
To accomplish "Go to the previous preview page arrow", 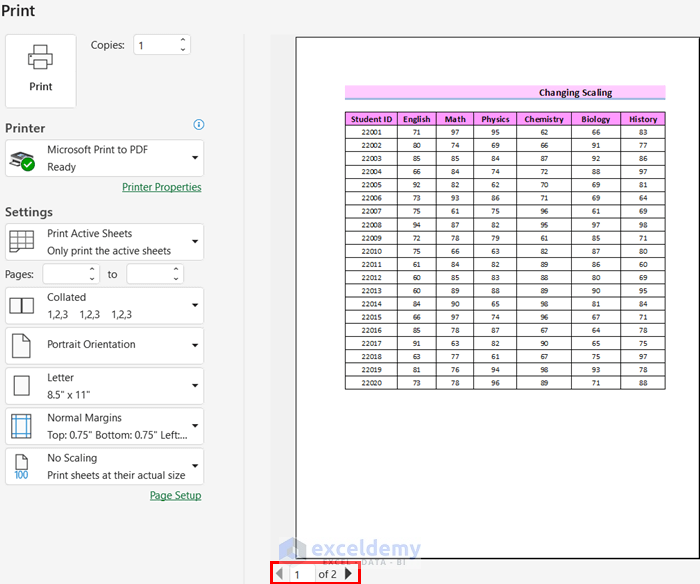I will point(279,573).
